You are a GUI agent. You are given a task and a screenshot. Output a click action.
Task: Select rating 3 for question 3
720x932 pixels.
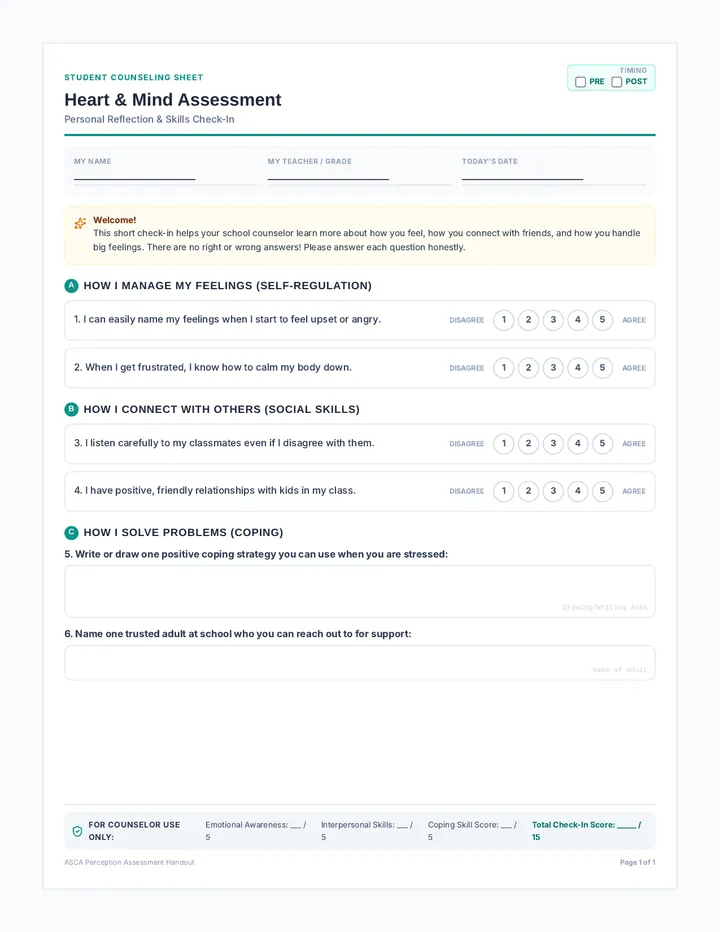point(553,443)
